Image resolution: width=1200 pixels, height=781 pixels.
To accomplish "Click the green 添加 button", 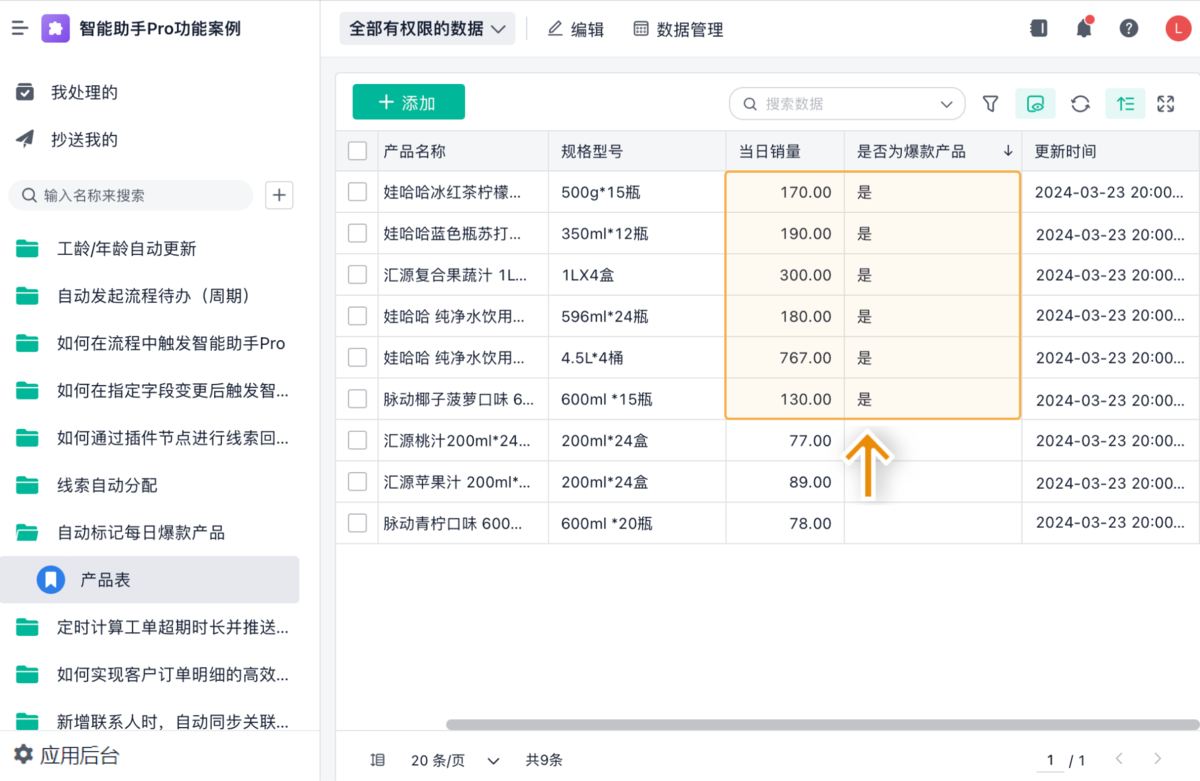I will (x=408, y=103).
